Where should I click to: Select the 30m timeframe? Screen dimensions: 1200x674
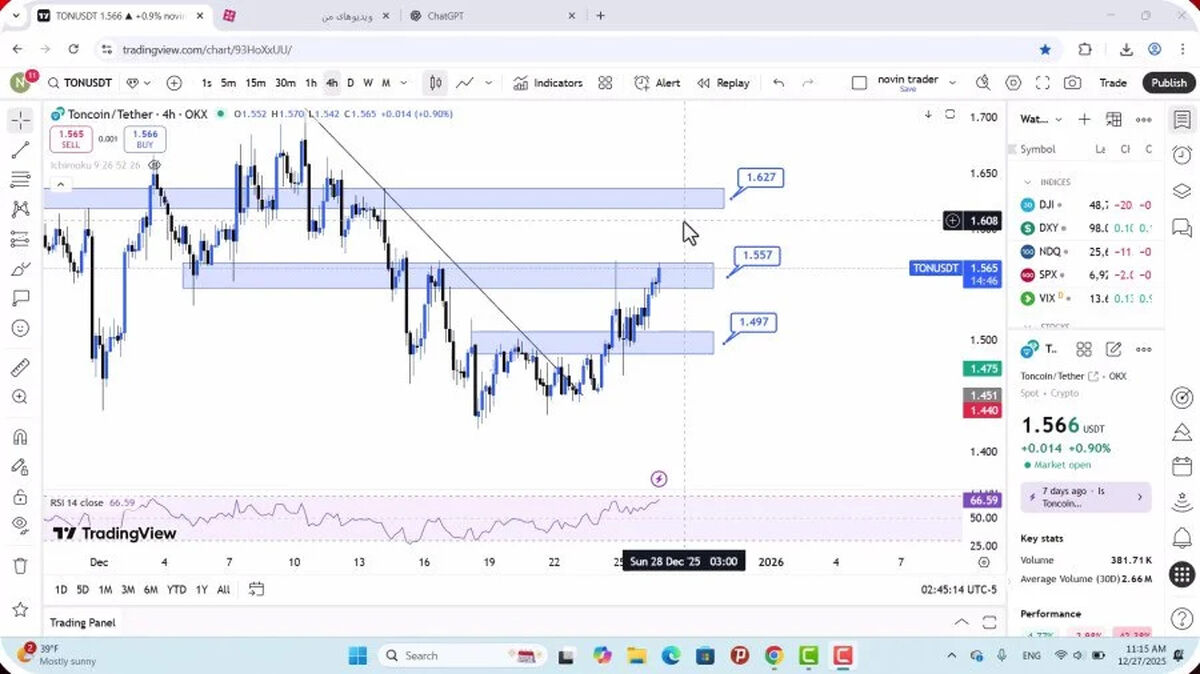[285, 83]
